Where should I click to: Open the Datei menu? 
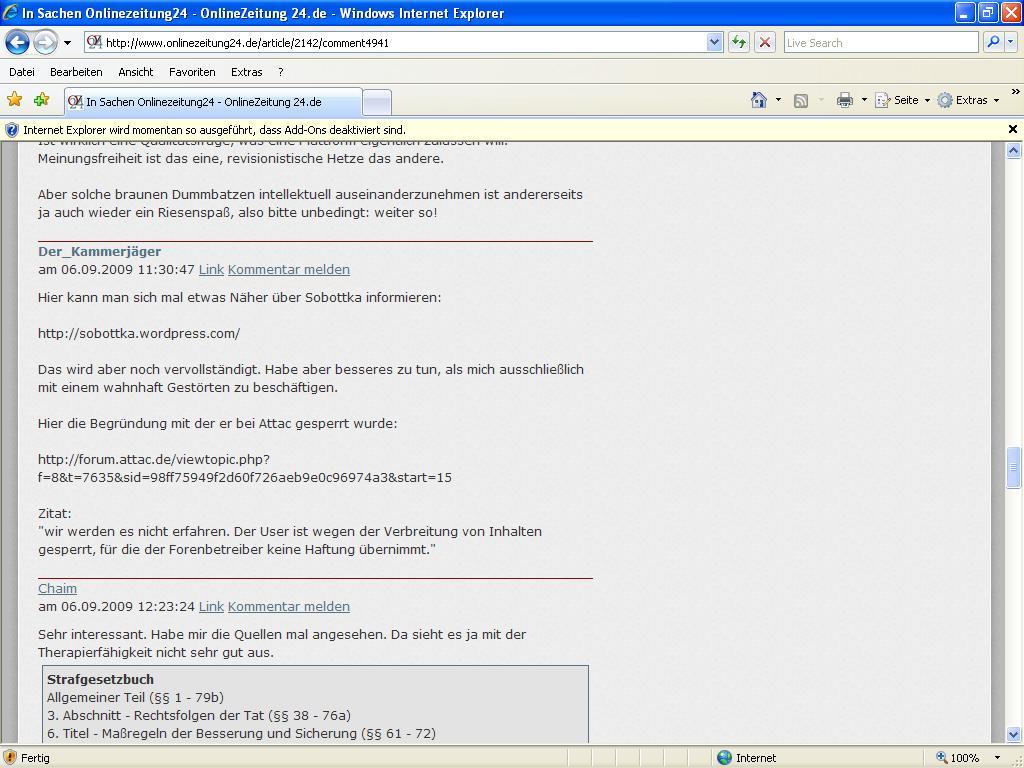click(x=22, y=72)
